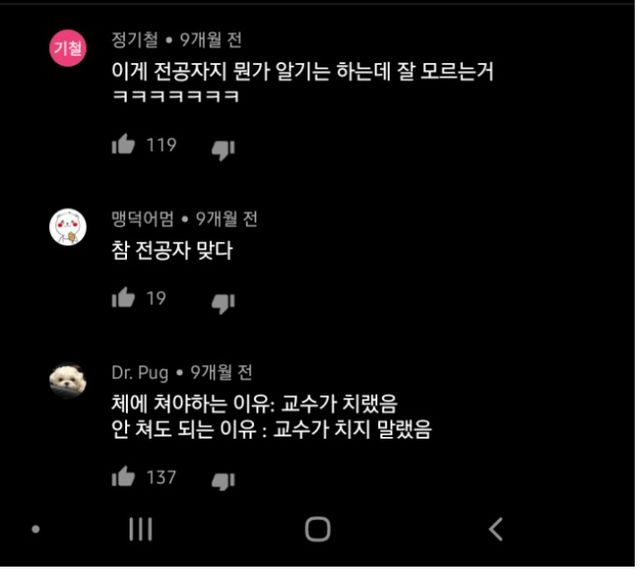
Task: Like the comment by 정기철
Action: tap(123, 144)
